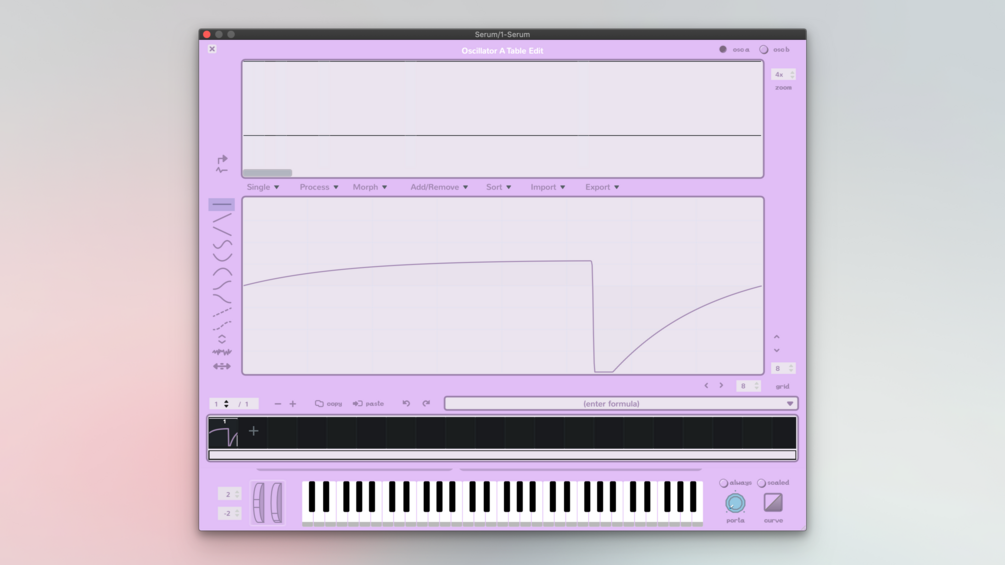Open the Single dropdown menu
Viewport: 1005px width, 565px height.
(x=263, y=187)
